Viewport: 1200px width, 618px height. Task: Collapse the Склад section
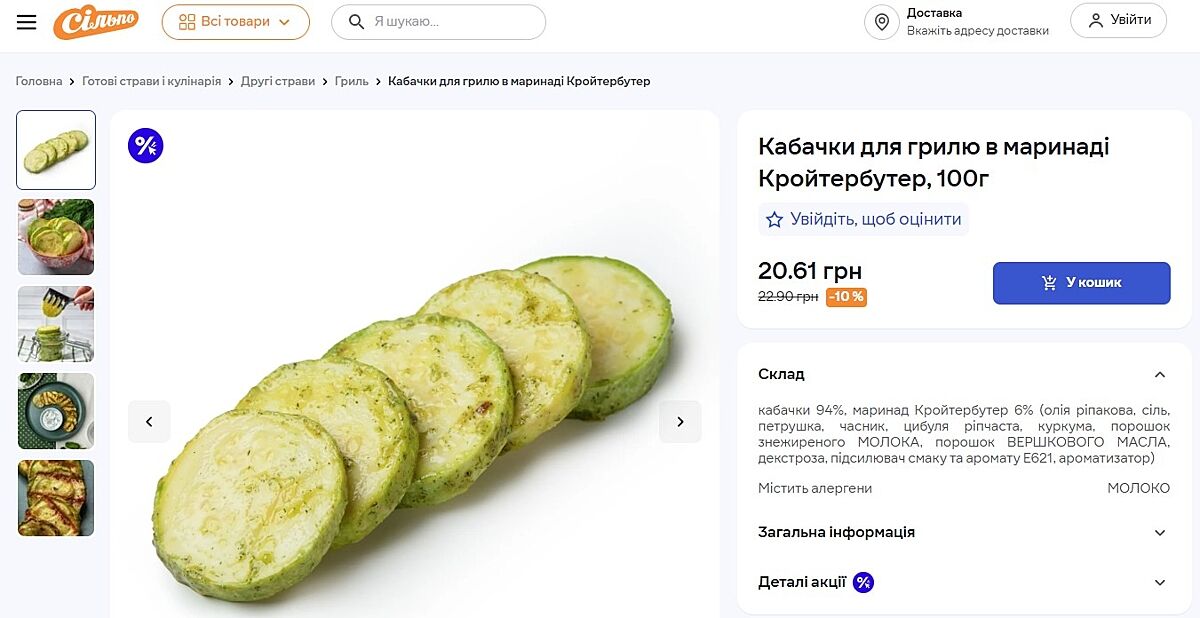tap(1159, 375)
